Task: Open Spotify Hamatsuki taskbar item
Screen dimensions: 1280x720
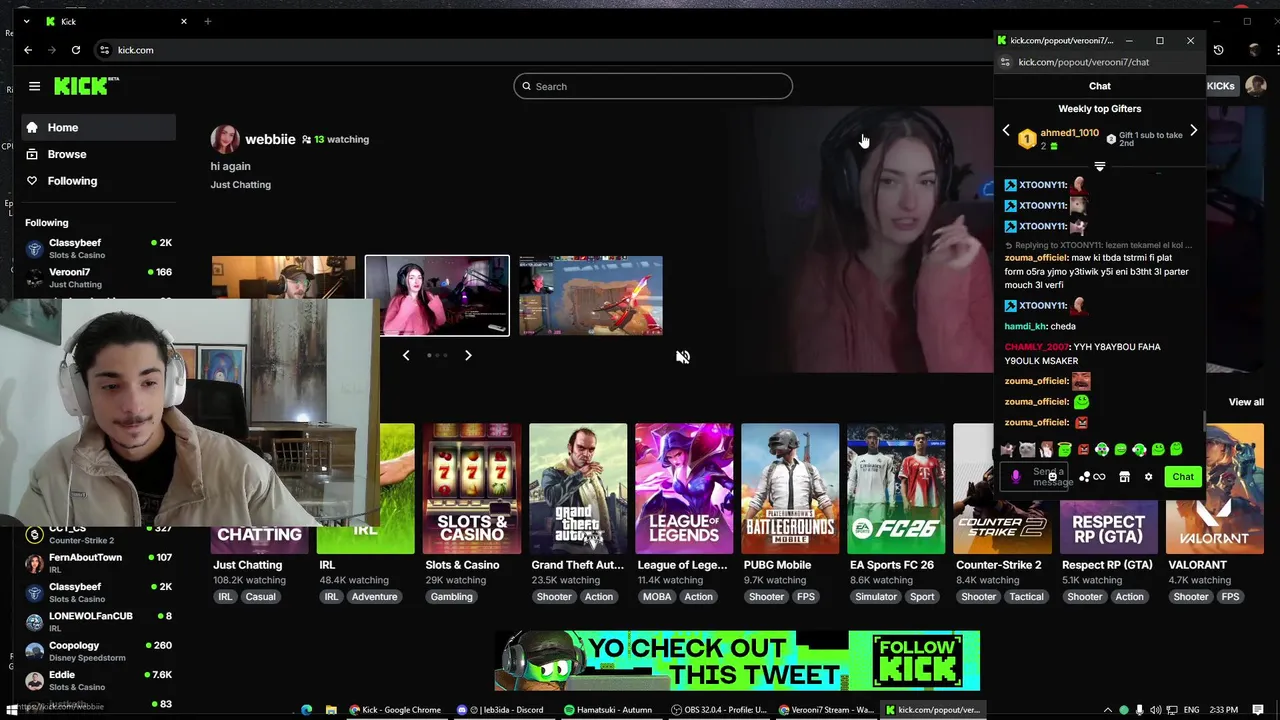Action: coord(608,710)
